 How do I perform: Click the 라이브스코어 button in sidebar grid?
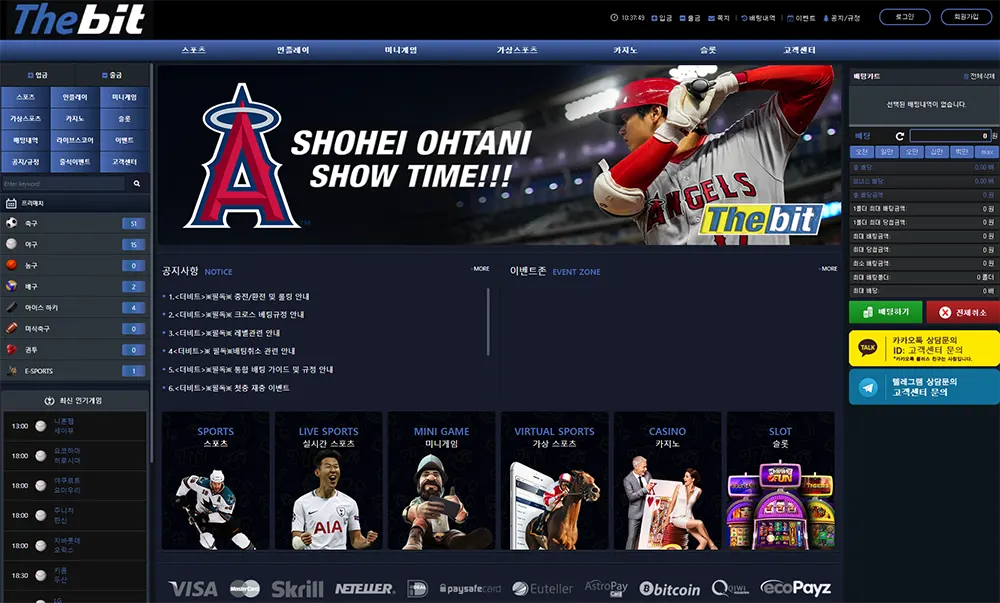tap(75, 140)
